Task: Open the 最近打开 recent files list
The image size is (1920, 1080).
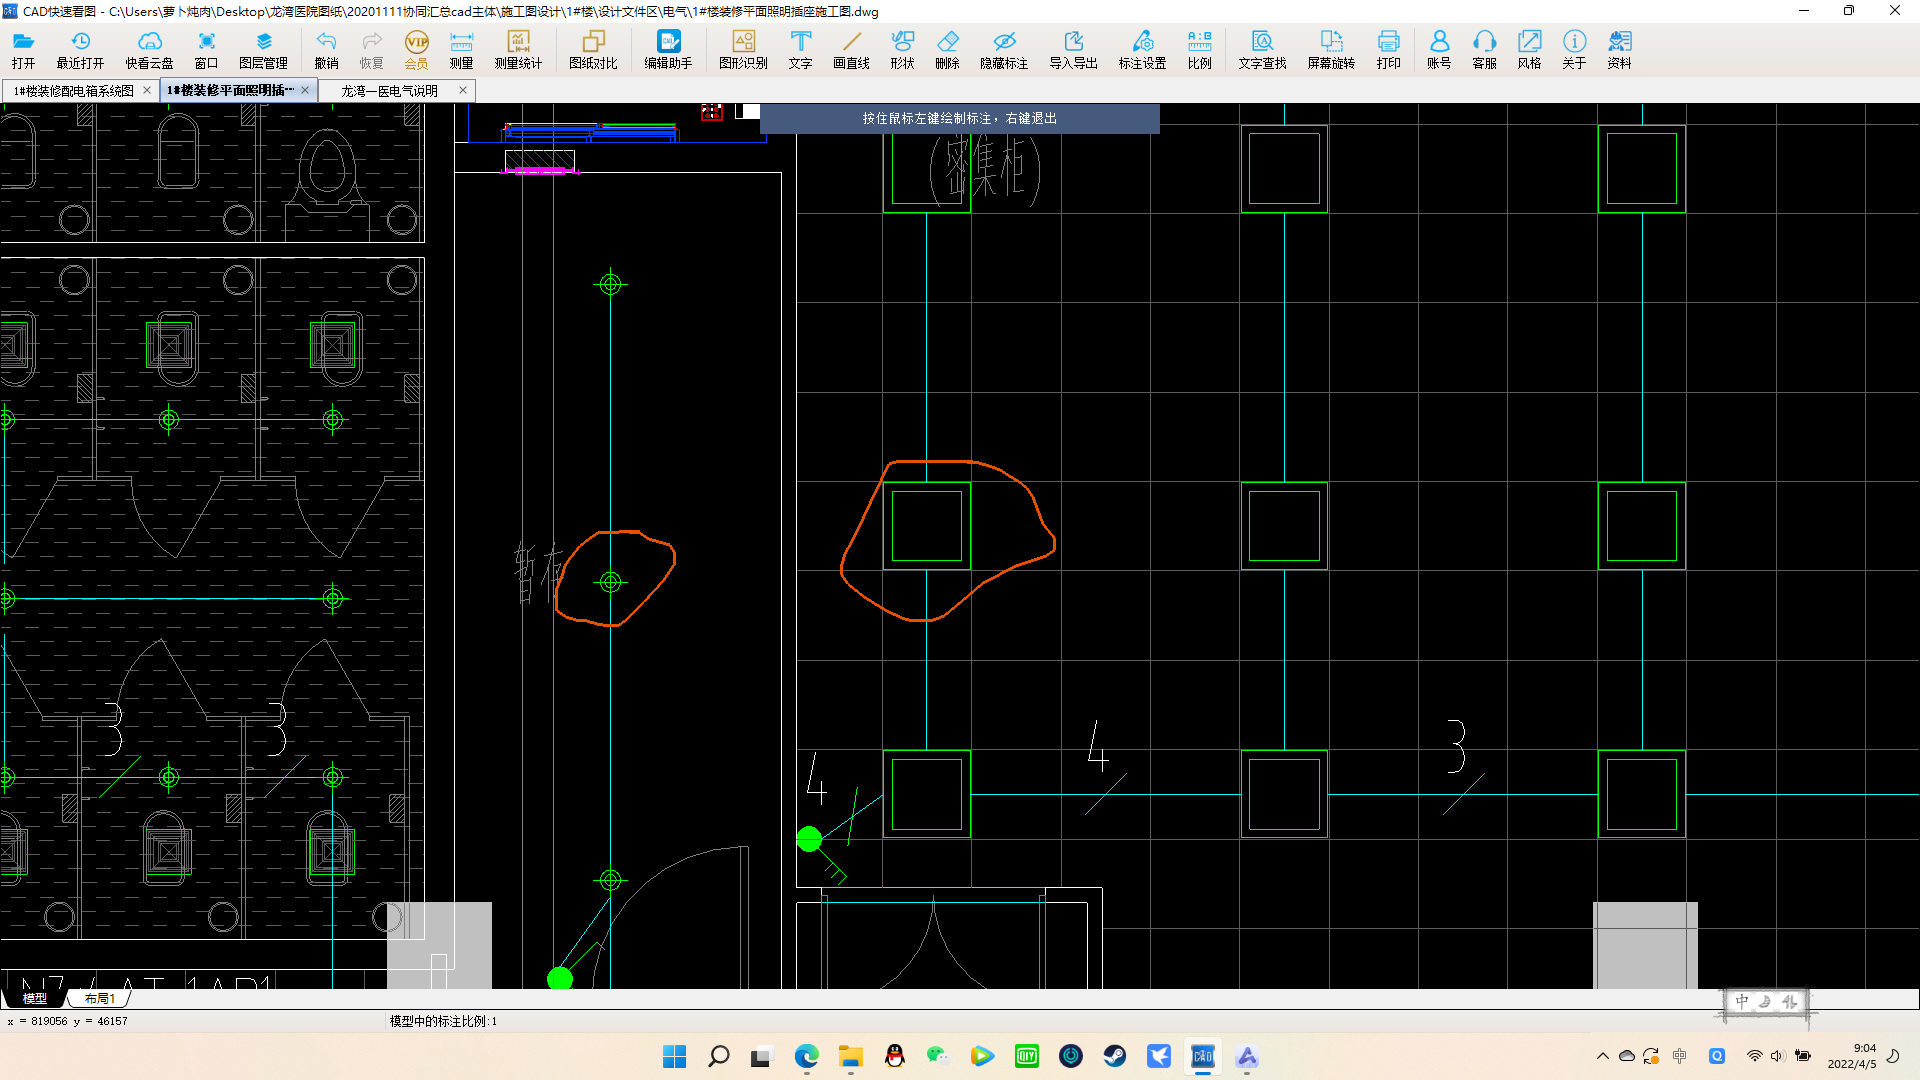Action: point(80,49)
